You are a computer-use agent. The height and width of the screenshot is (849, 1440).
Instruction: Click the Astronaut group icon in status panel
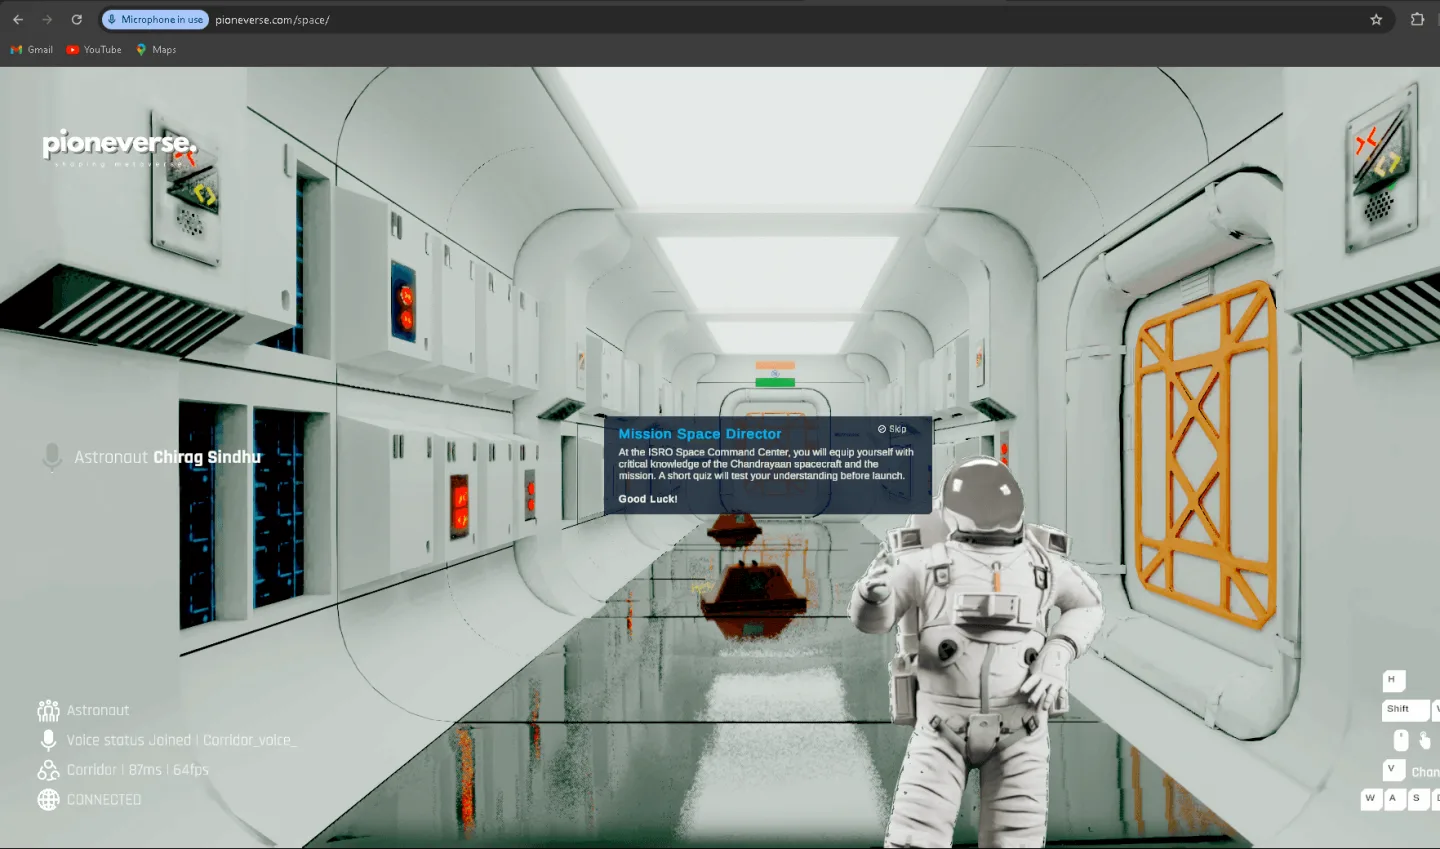[x=48, y=710]
